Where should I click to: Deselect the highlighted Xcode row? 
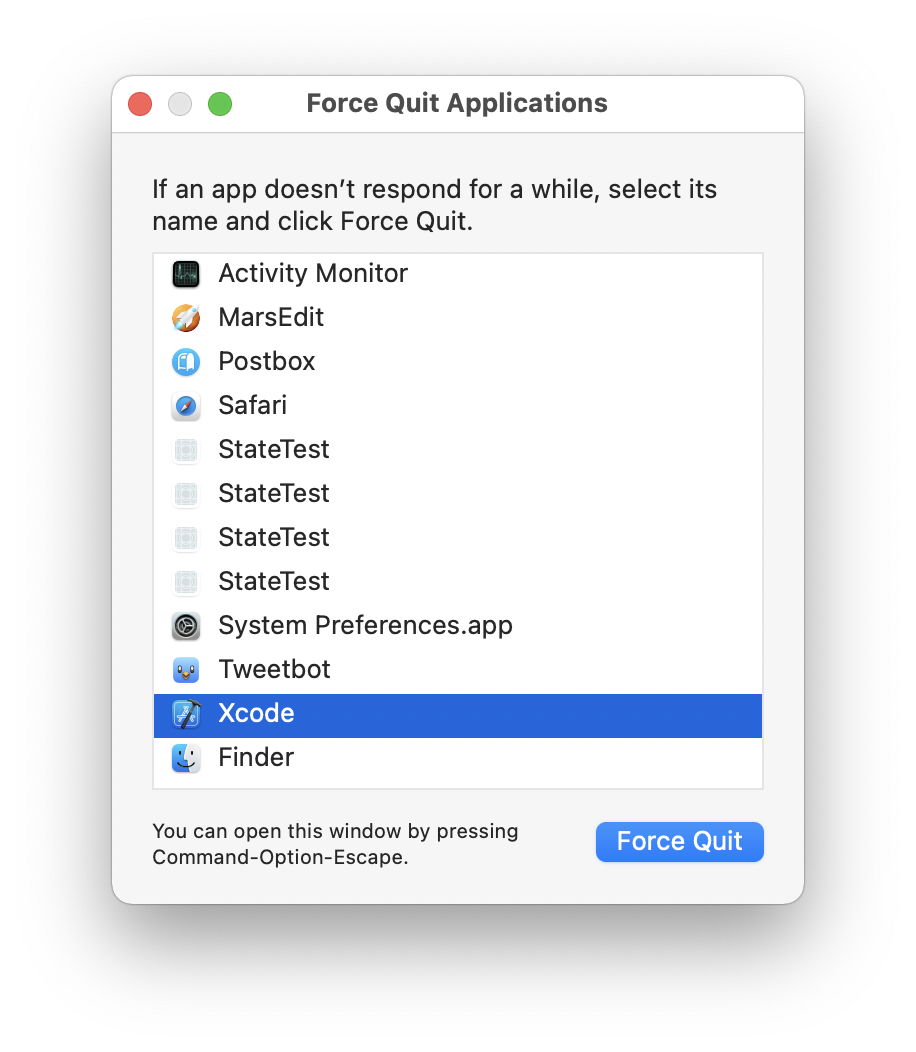point(256,713)
